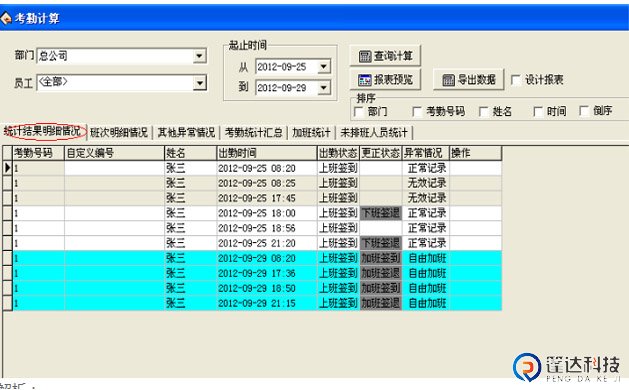Check the 部门 sort checkbox
This screenshot has width=629, height=390.
359,111
